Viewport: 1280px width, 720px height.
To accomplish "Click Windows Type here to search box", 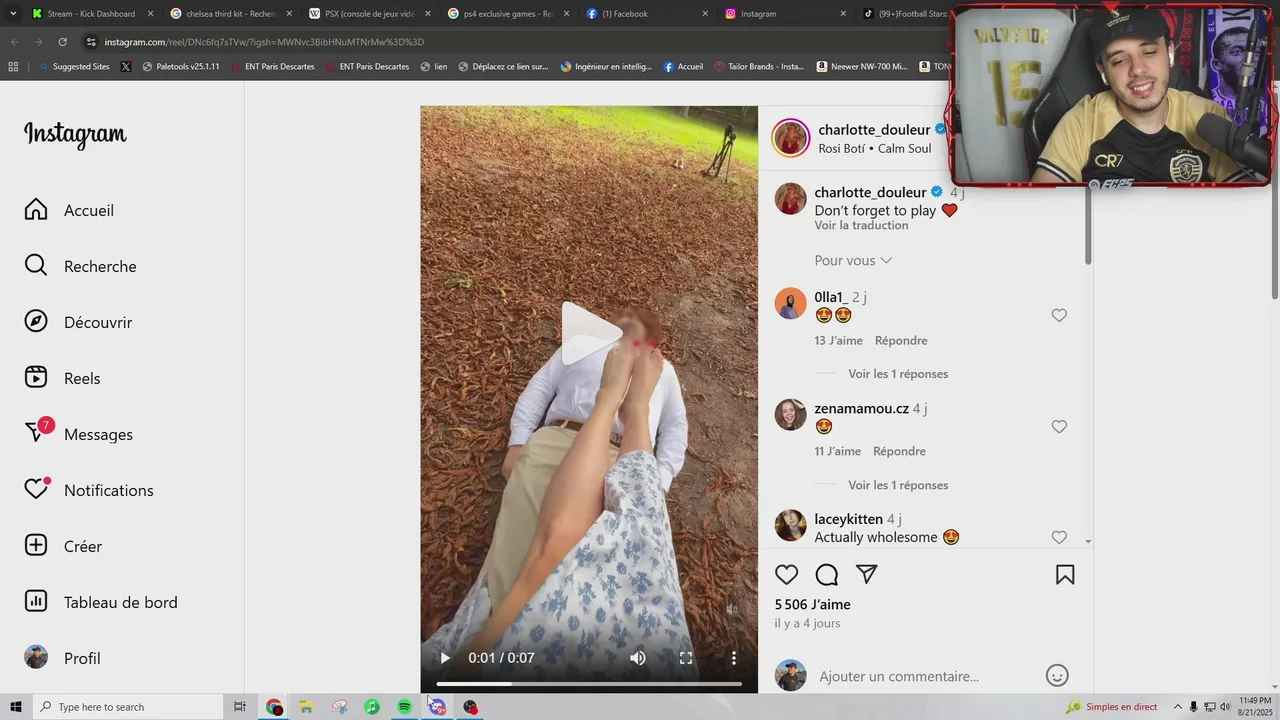I will (127, 707).
